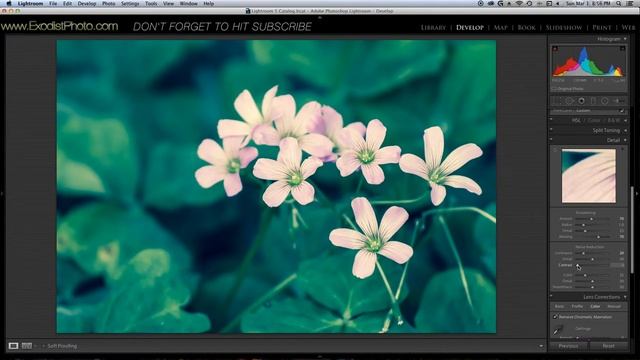Collapse the Histogram panel

pos(625,39)
